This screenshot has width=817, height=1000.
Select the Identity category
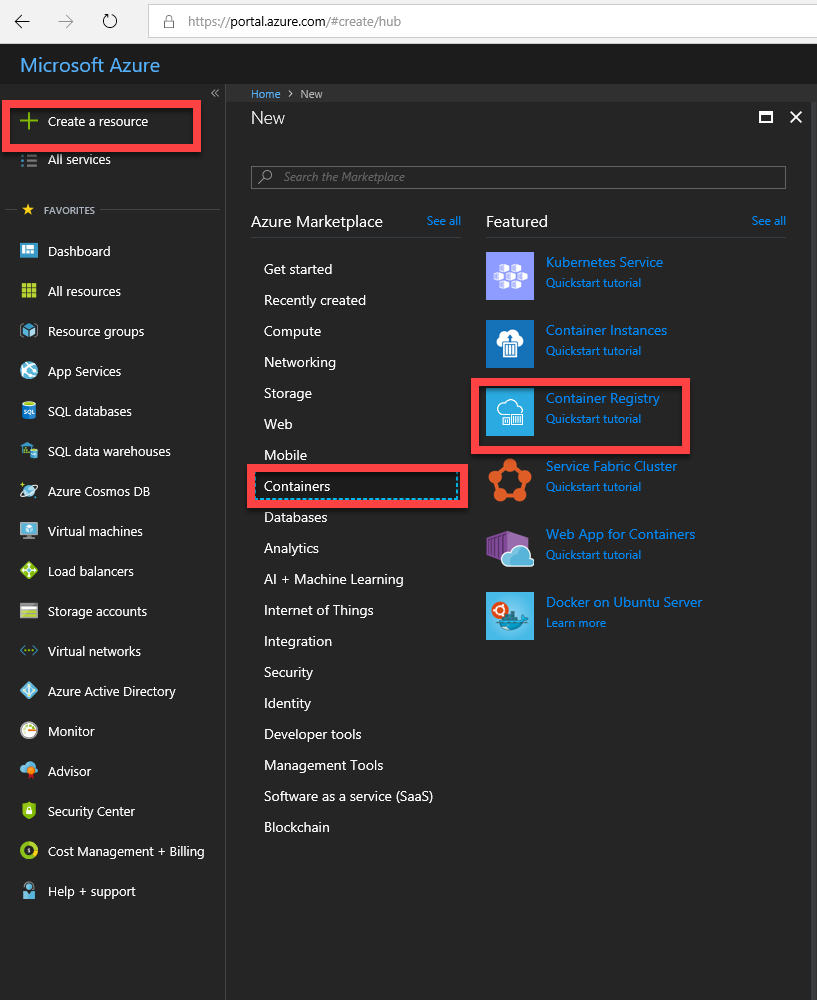[287, 703]
